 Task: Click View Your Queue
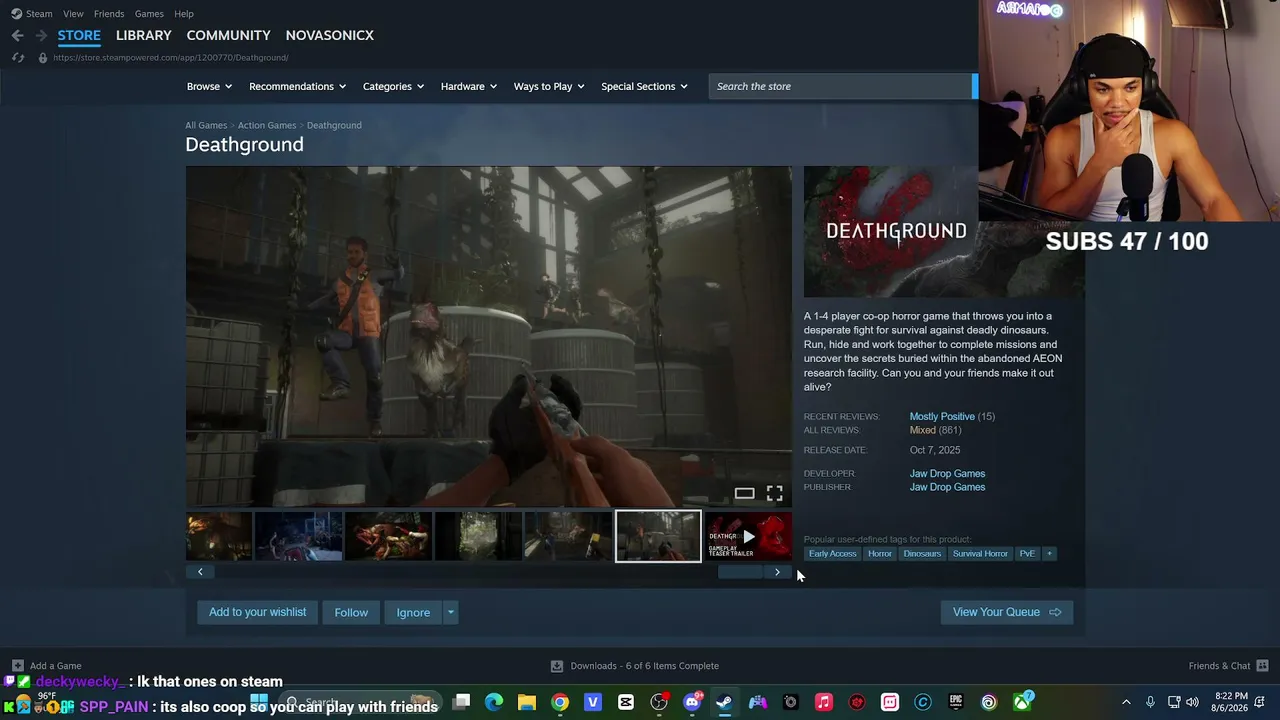click(x=1007, y=612)
